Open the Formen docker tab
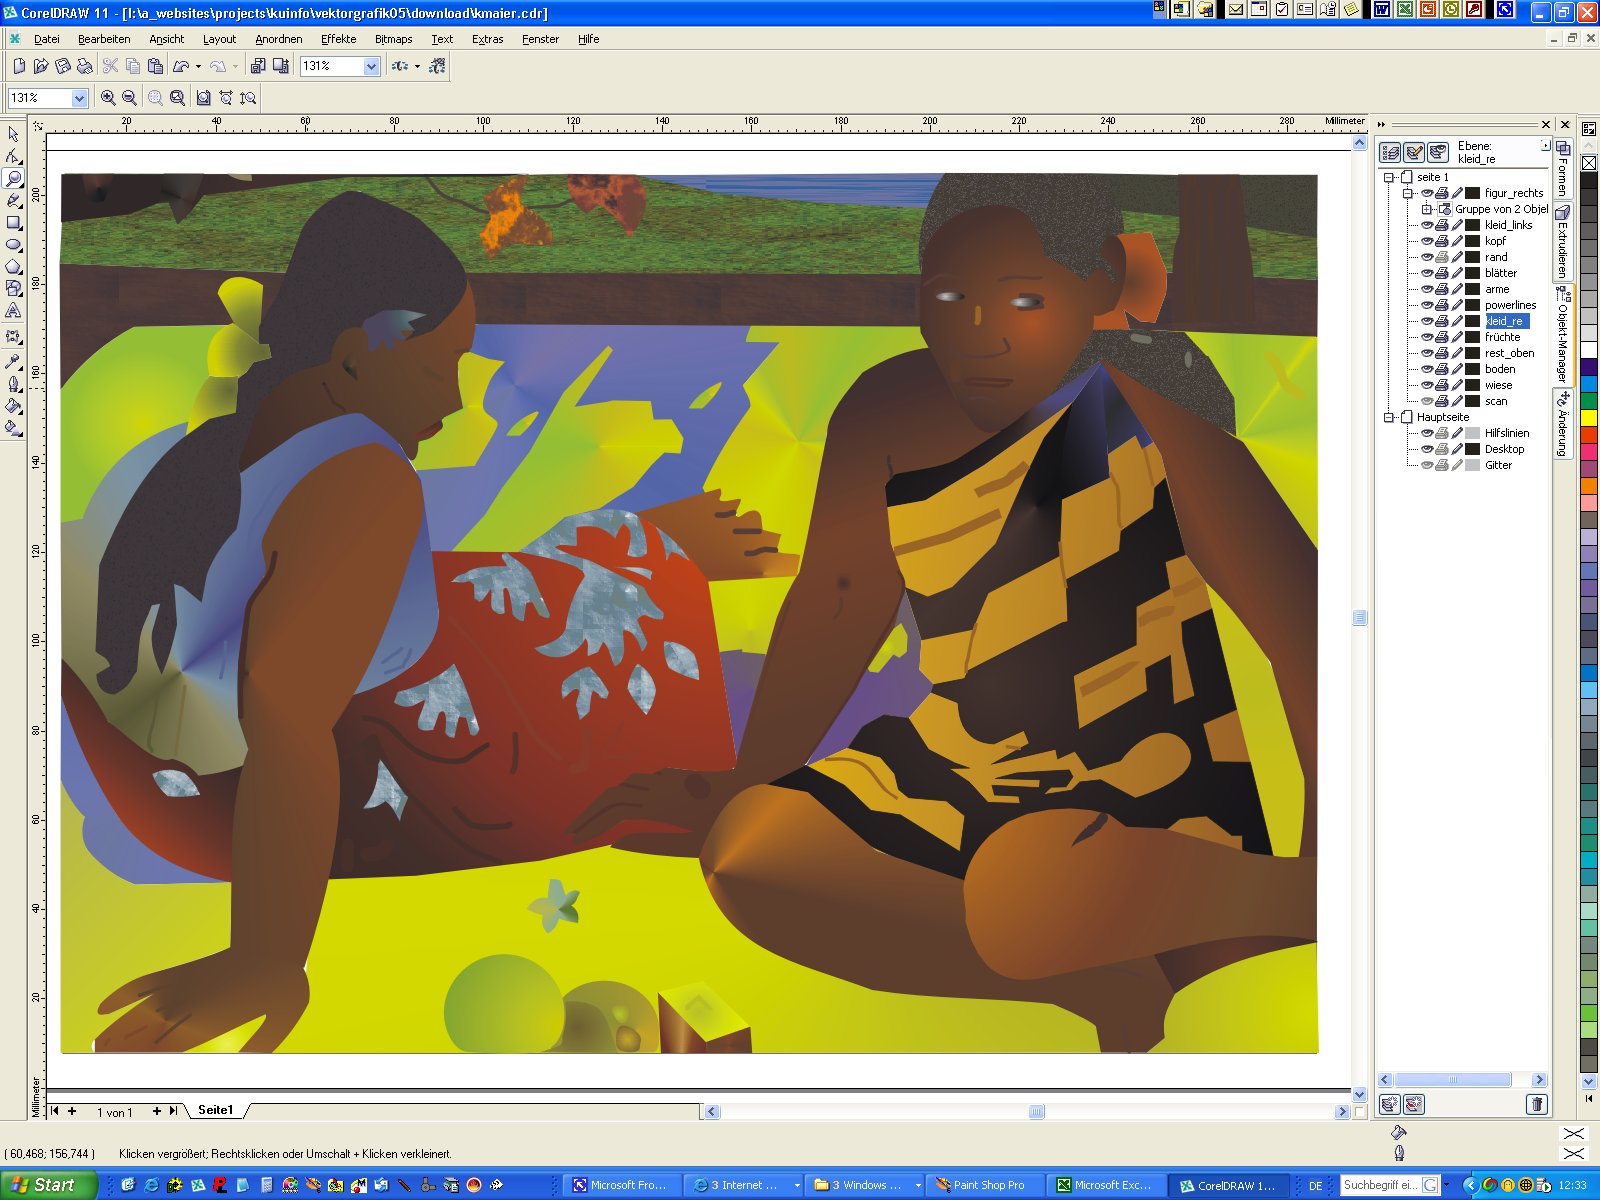Screen dimensions: 1600x1200 click(x=1562, y=170)
